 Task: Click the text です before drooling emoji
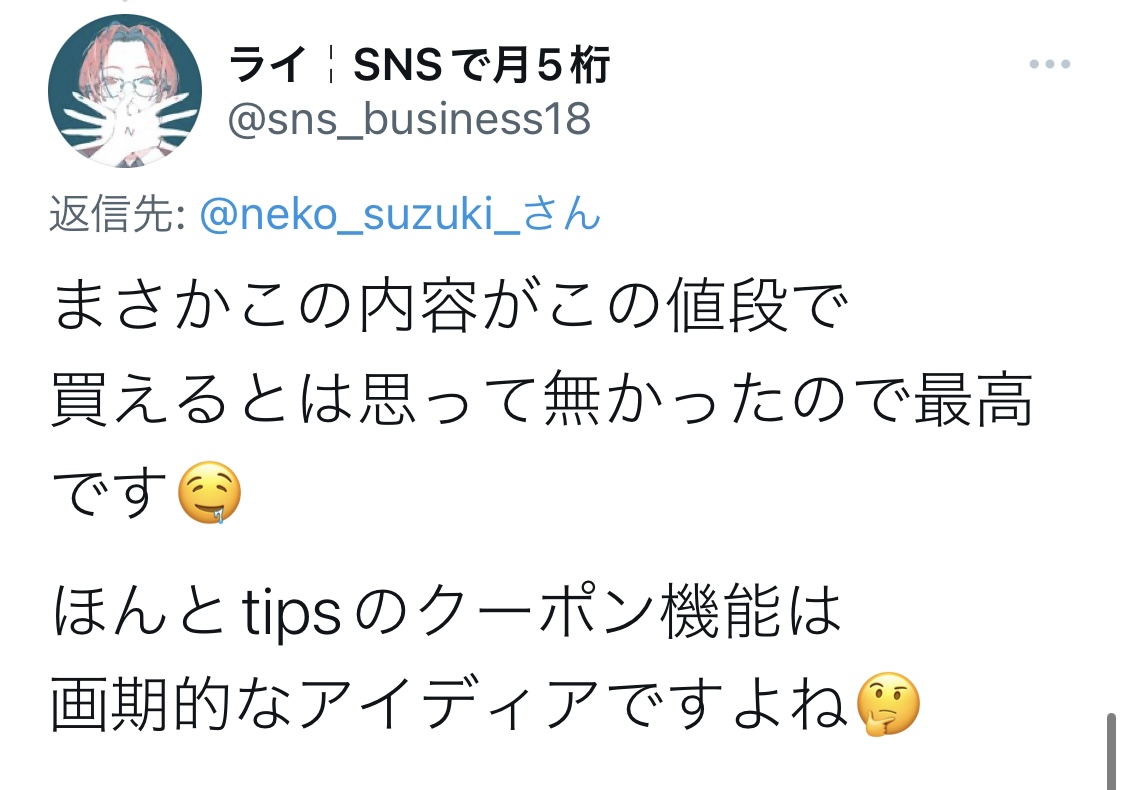(110, 492)
